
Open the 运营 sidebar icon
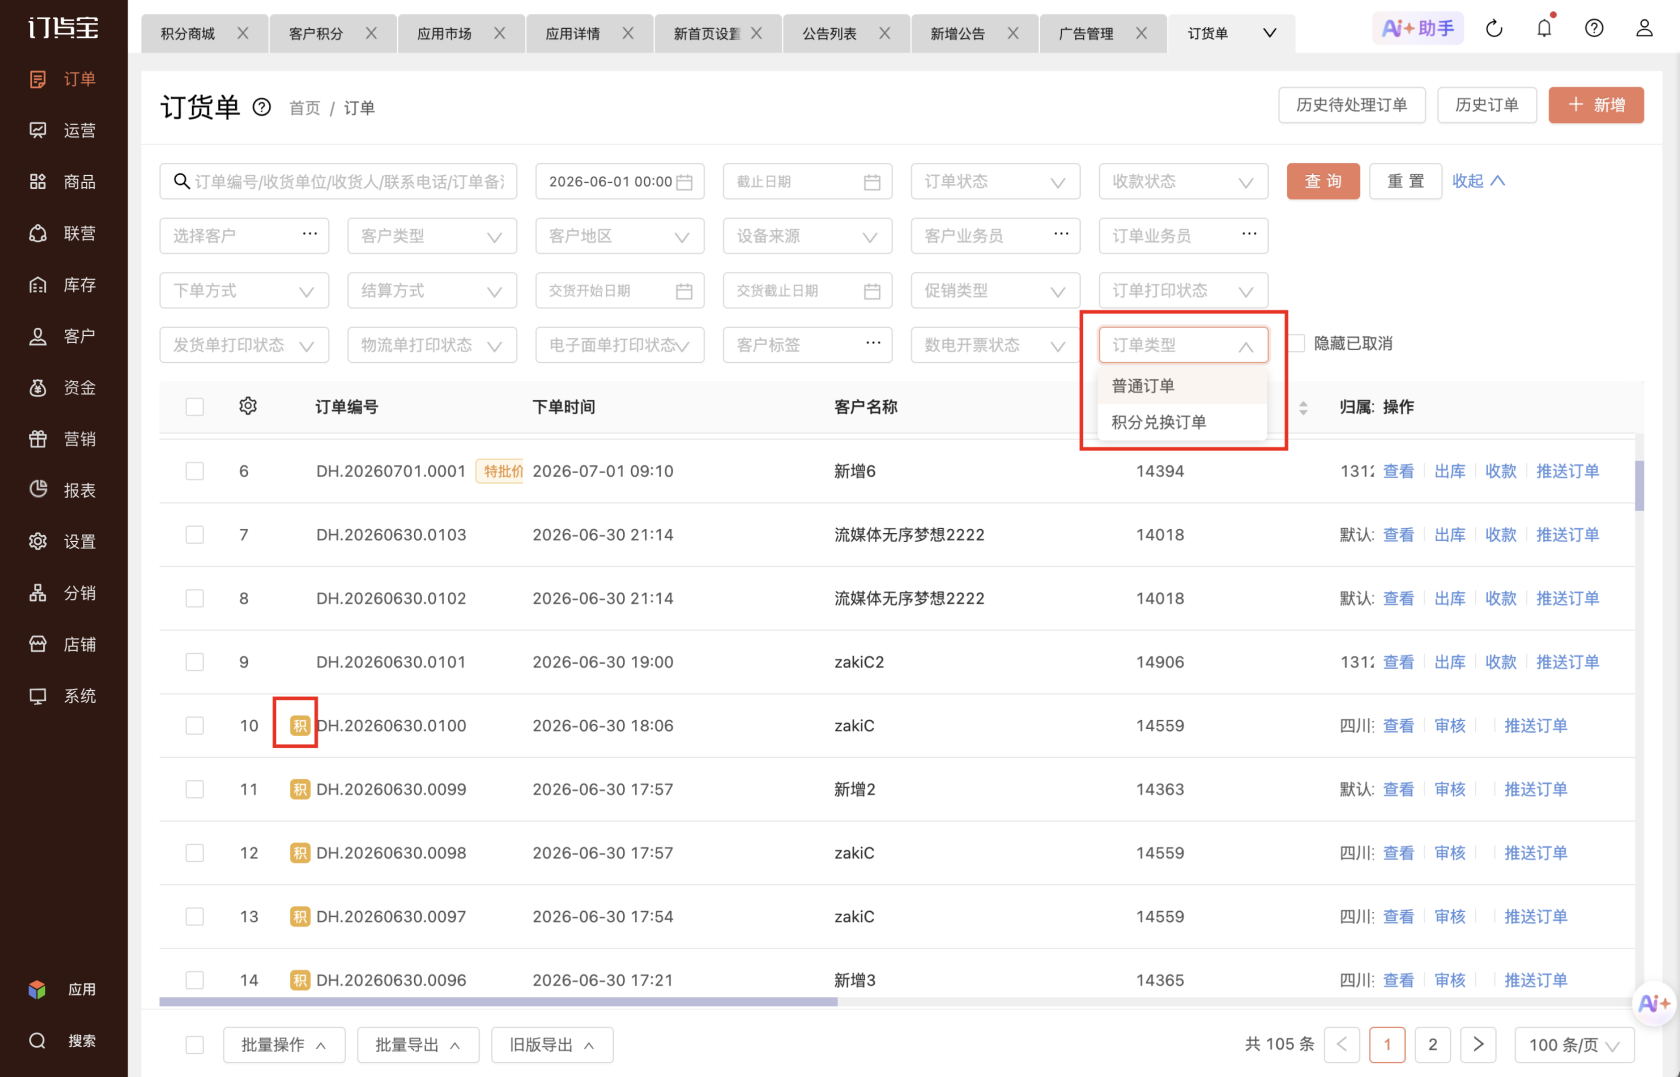(38, 130)
